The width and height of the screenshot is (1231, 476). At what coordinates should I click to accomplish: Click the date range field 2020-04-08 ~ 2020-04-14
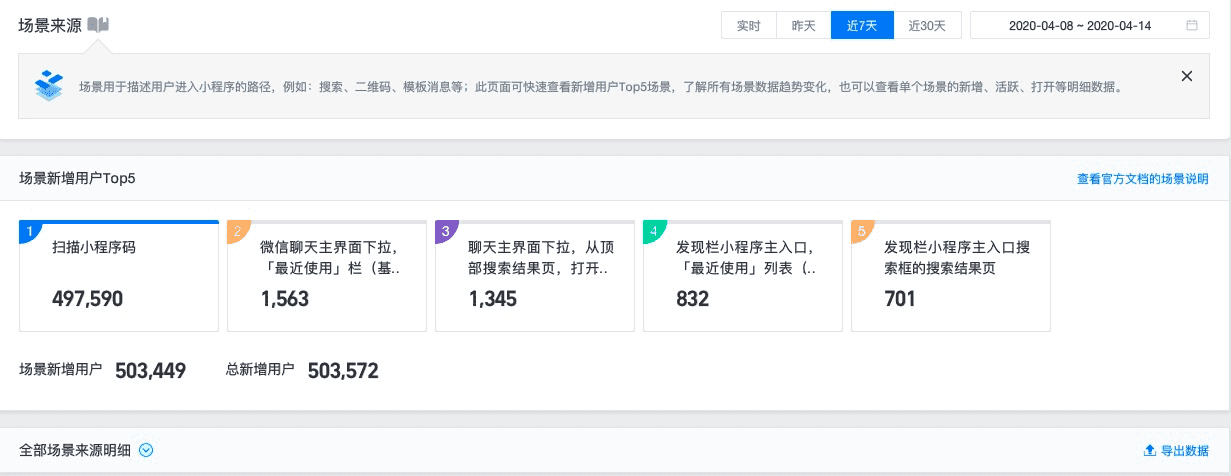[x=1089, y=26]
